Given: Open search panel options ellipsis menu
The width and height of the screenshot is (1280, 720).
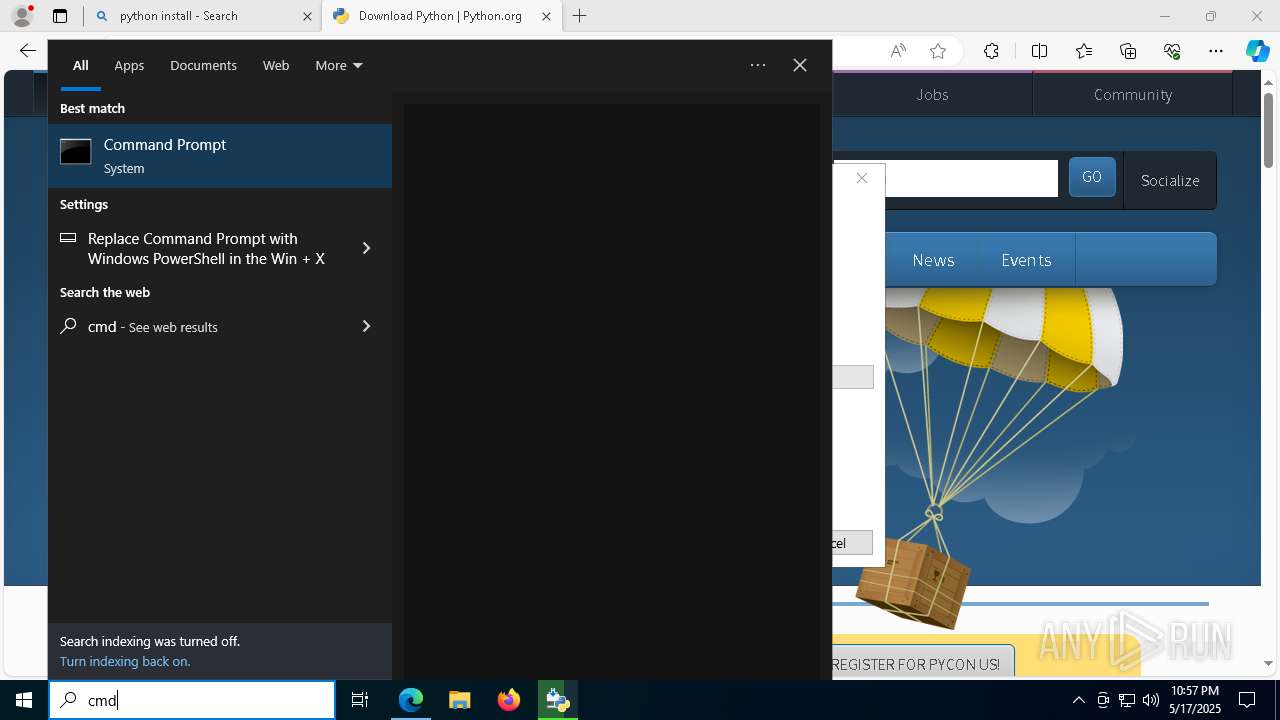Looking at the screenshot, I should click(x=758, y=65).
